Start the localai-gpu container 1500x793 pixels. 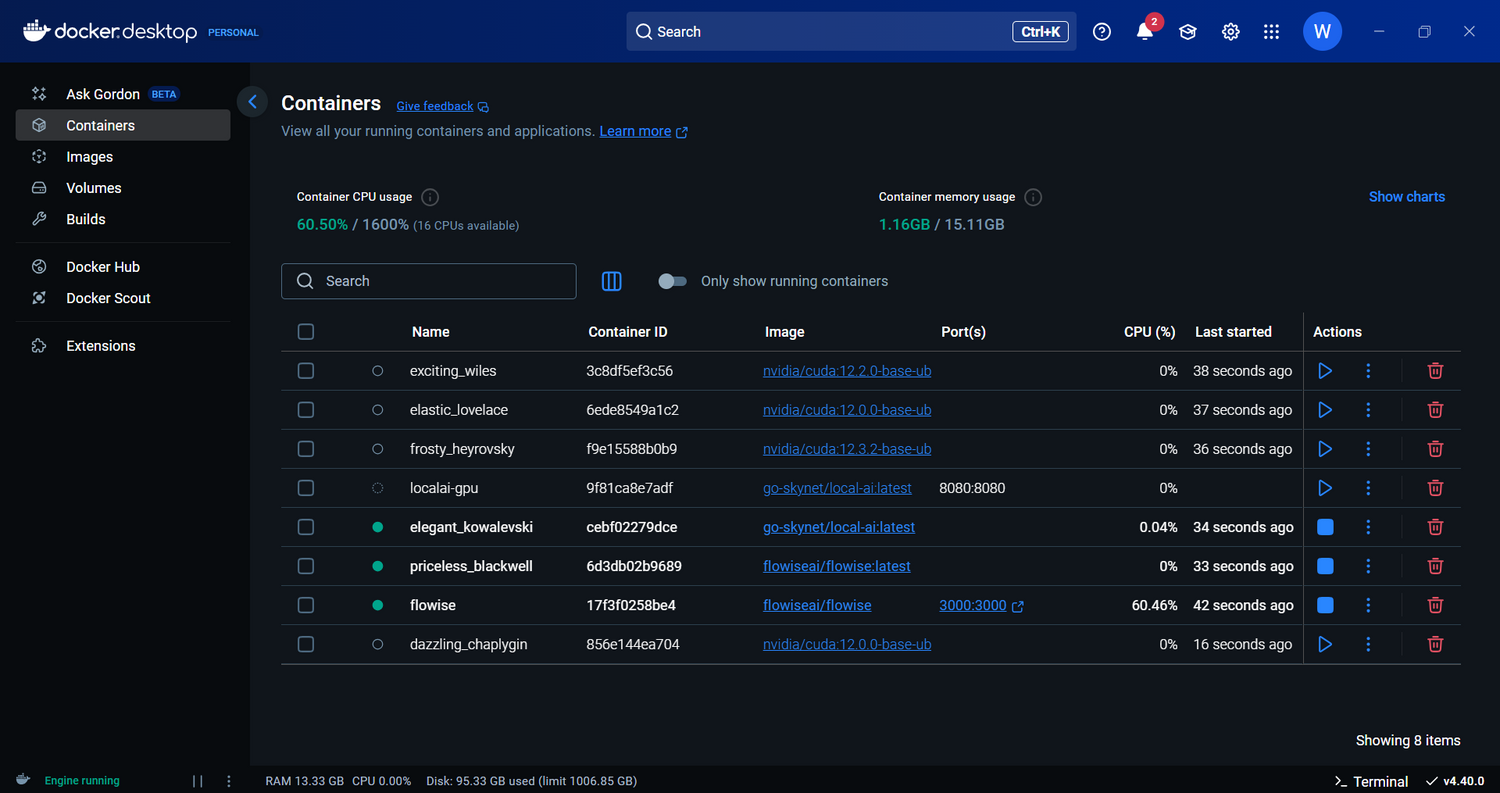[1325, 488]
